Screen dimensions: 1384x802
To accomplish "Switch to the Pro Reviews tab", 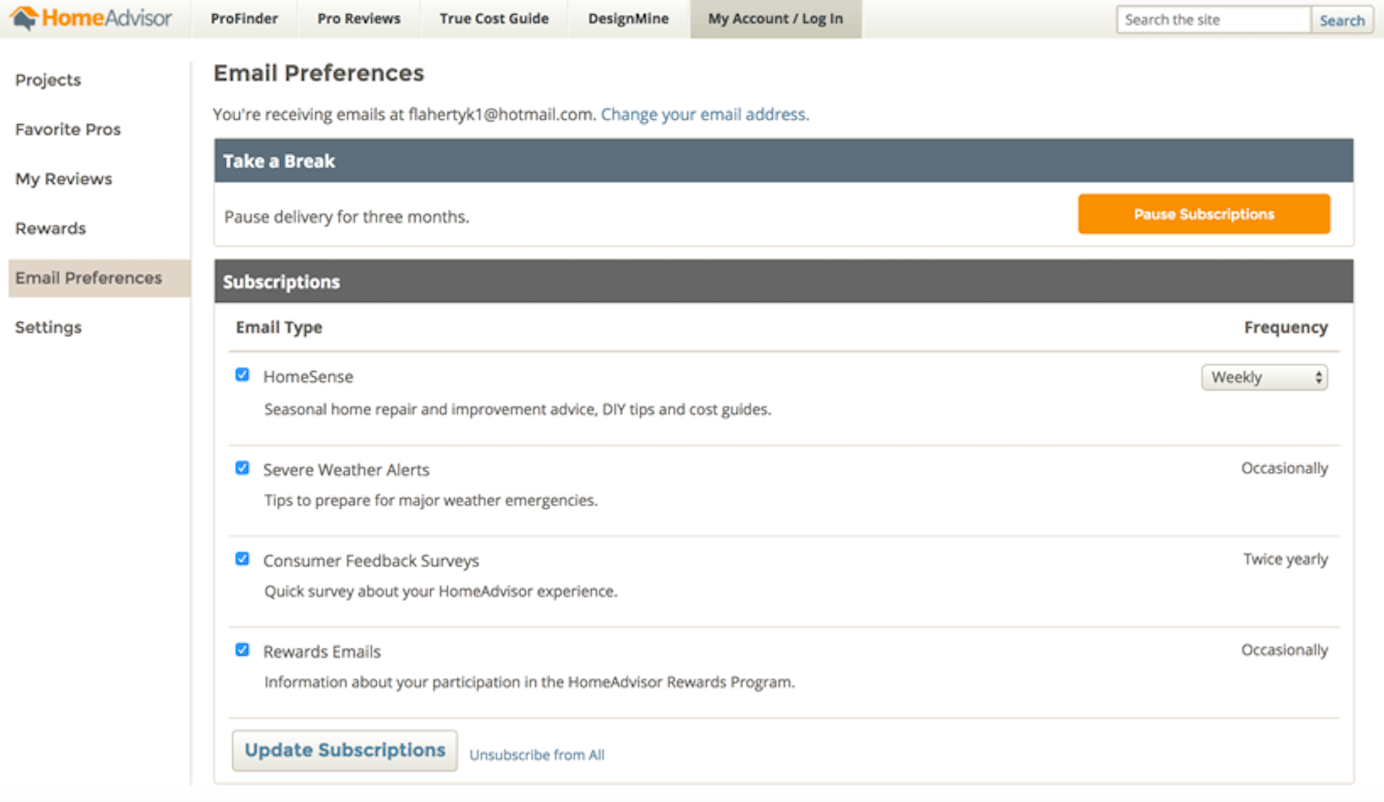I will (x=359, y=19).
